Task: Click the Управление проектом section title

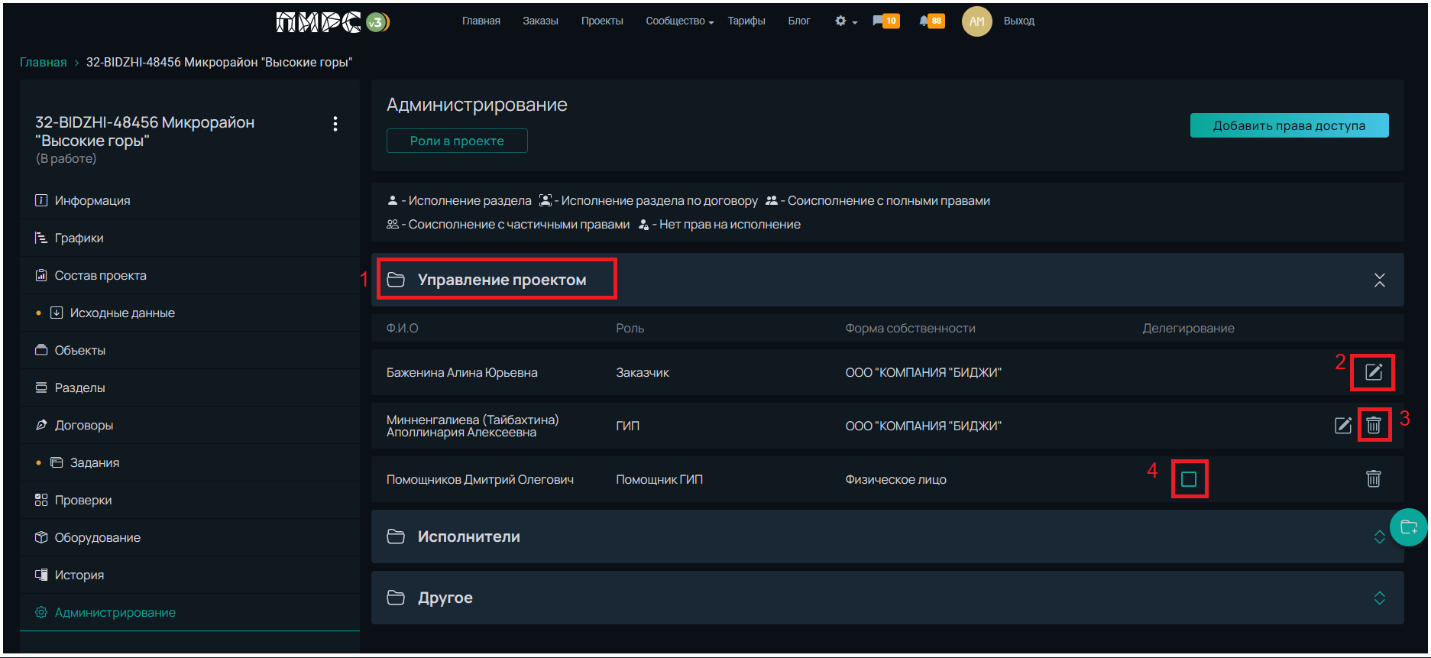Action: pyautogui.click(x=502, y=280)
